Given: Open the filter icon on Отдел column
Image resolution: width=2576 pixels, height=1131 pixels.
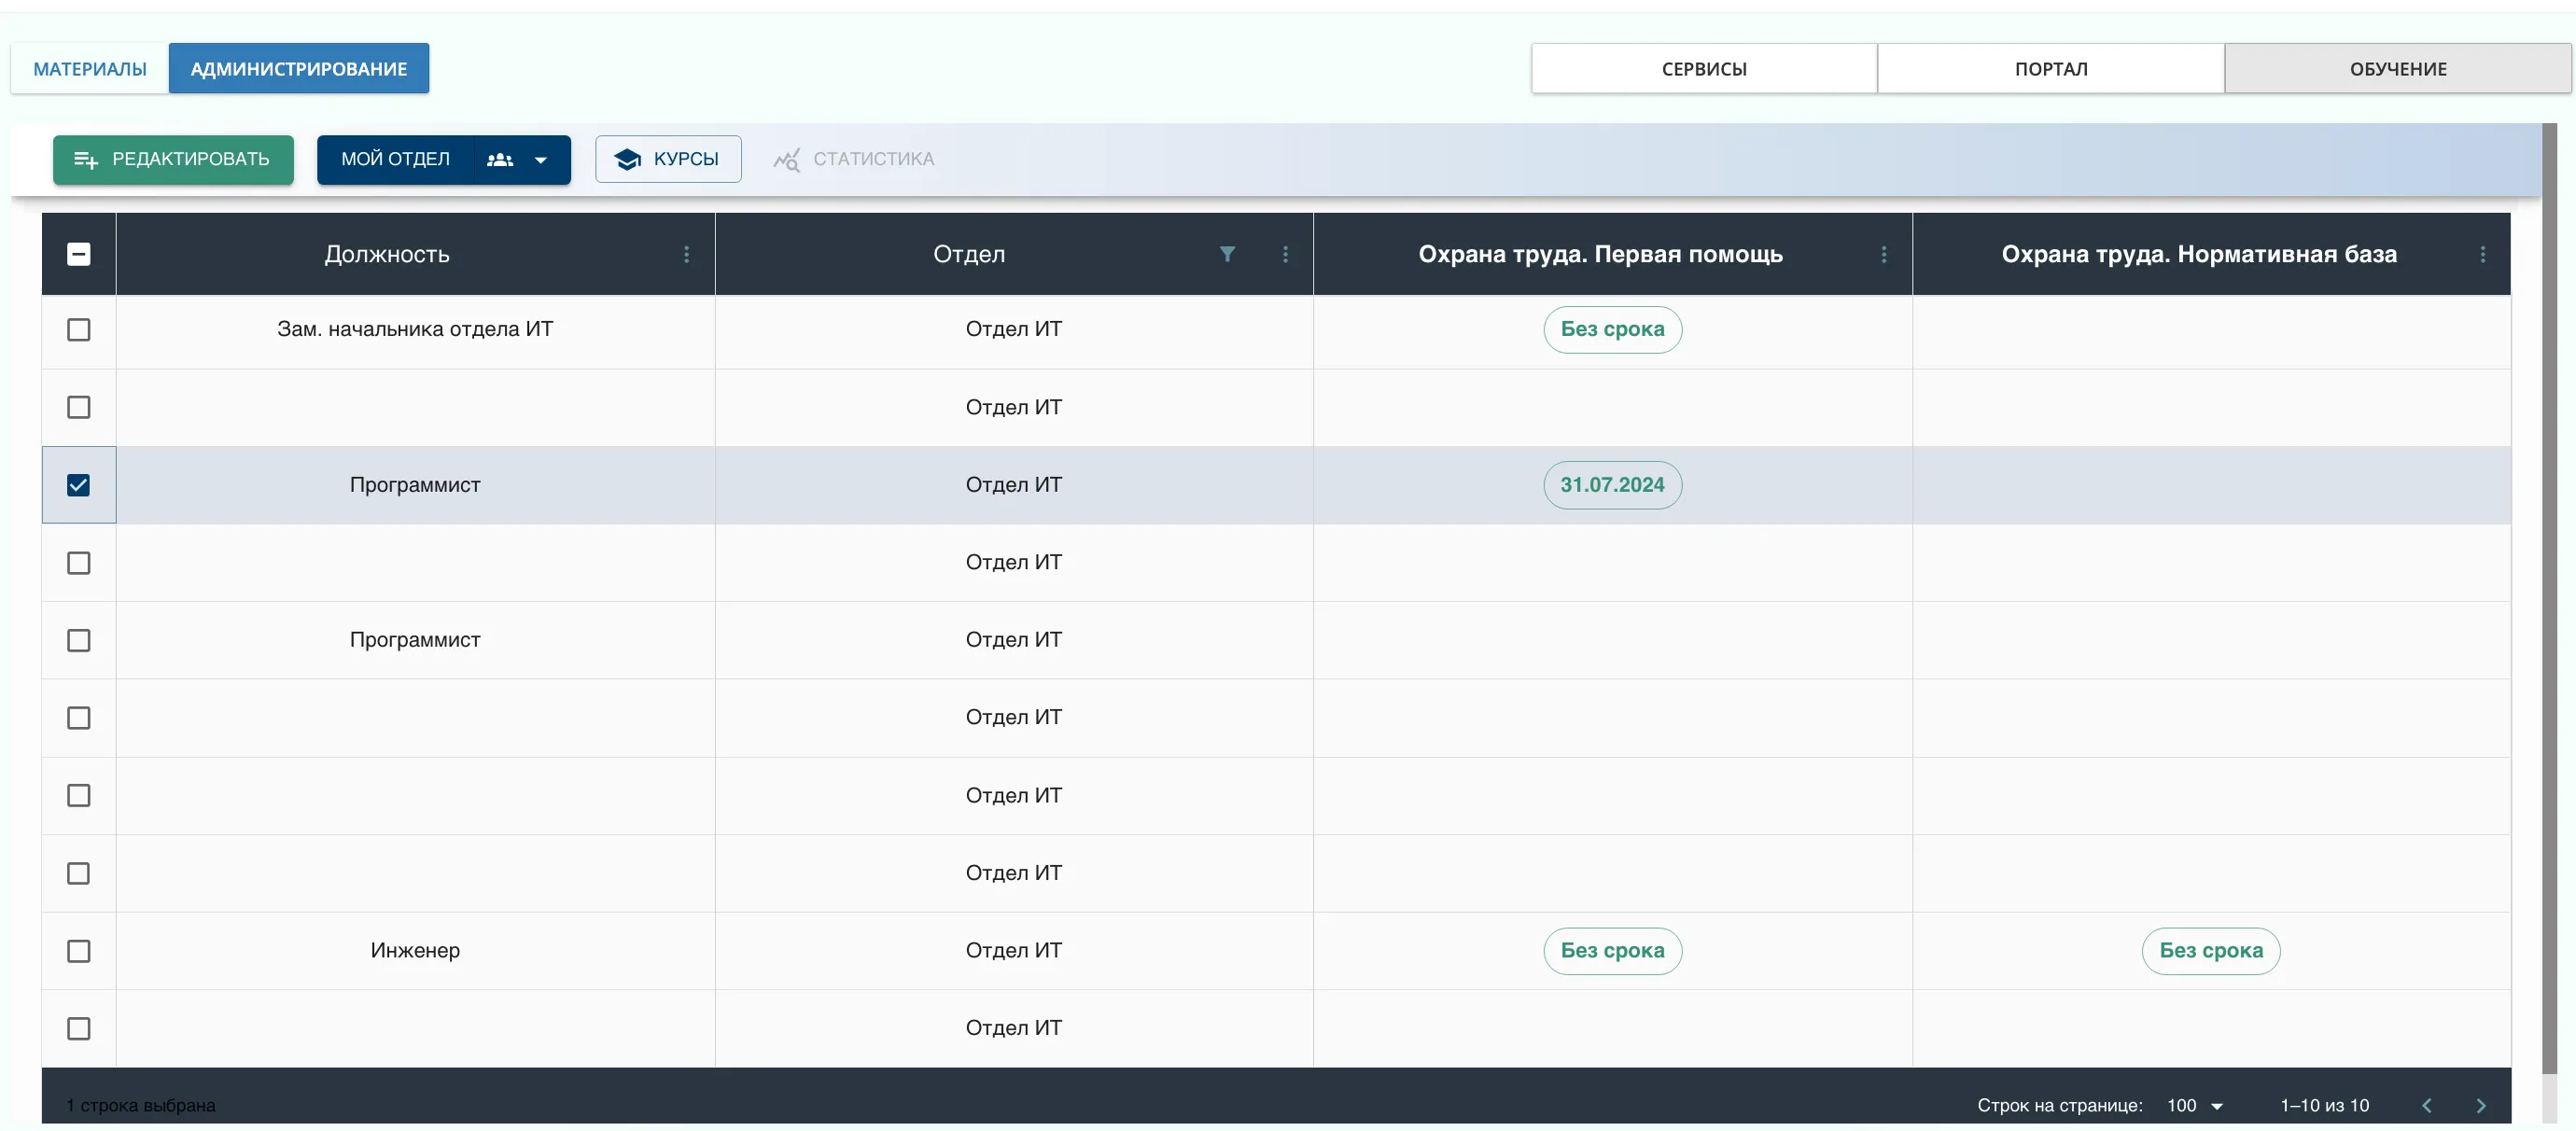Looking at the screenshot, I should coord(1228,254).
